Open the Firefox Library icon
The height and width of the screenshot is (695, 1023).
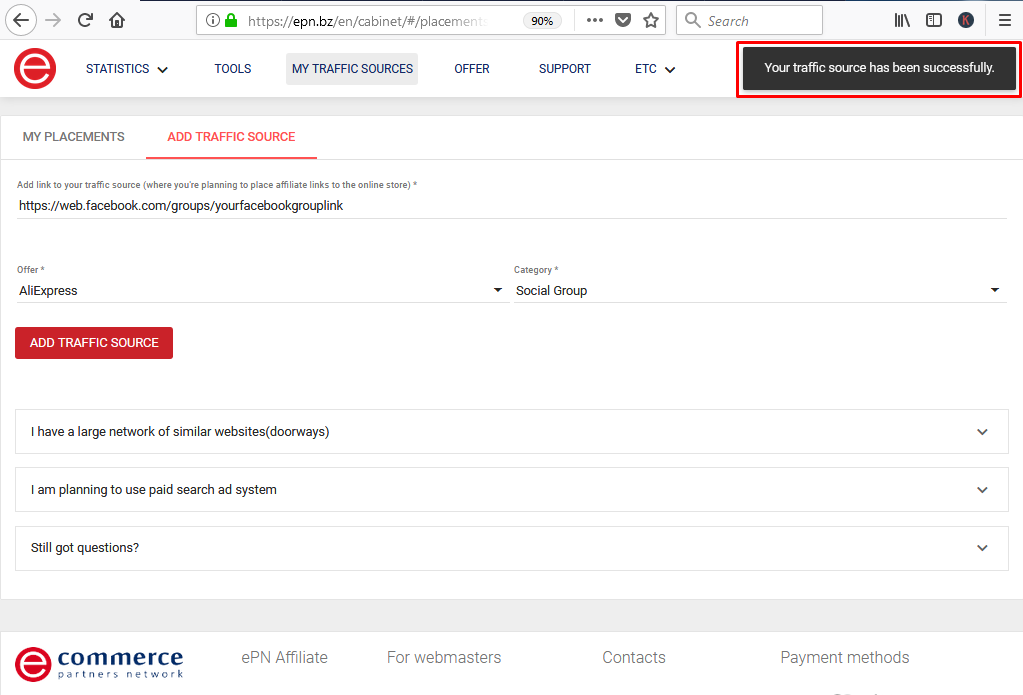coord(901,20)
